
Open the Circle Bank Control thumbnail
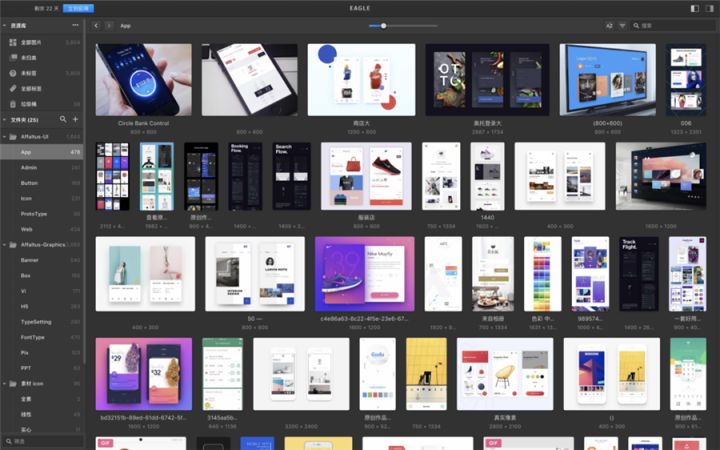click(x=144, y=79)
